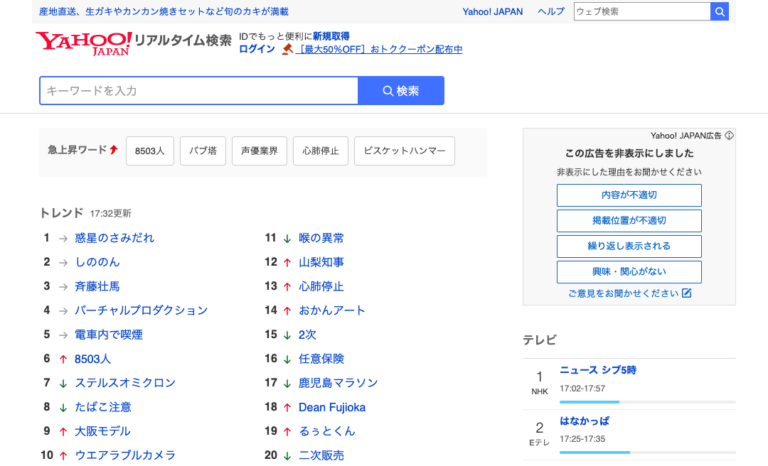
Task: Open trend バーチャルプロダクション
Action: [141, 310]
